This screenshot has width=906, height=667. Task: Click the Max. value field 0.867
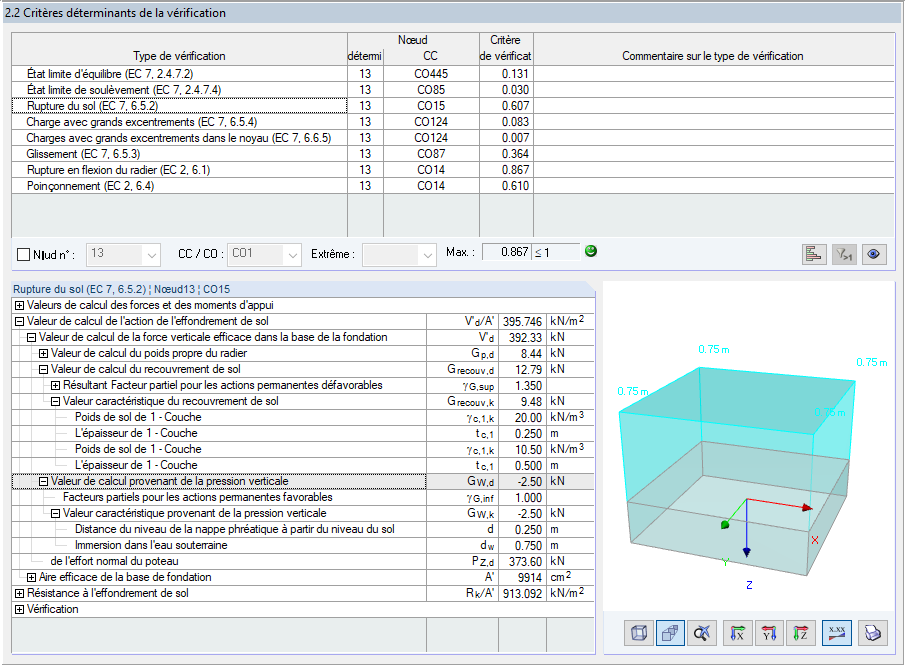tap(506, 252)
